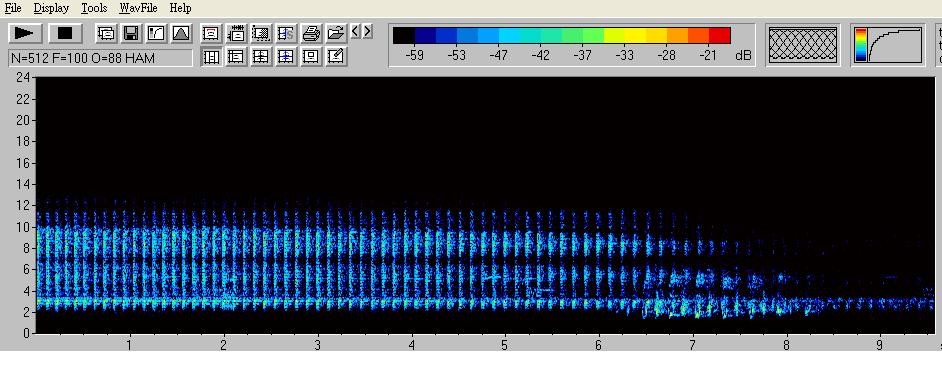Click the N=512 F=100 O=88 HAM parameters field
The width and height of the screenshot is (942, 384).
point(100,58)
